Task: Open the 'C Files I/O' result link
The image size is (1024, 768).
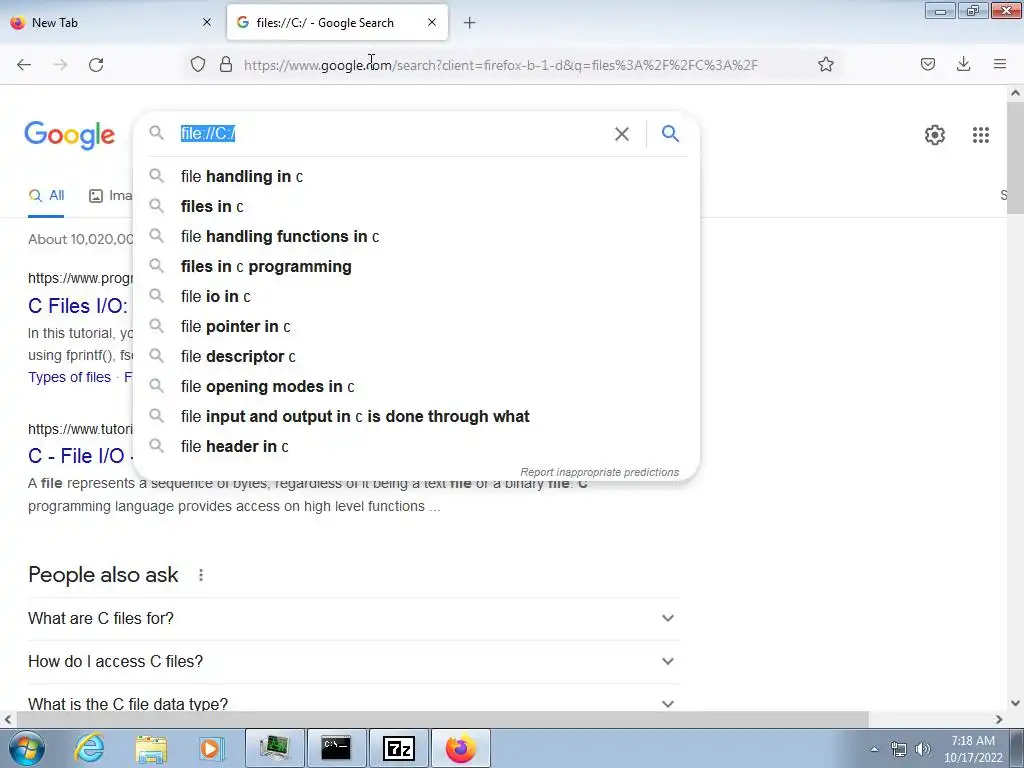Action: (78, 306)
